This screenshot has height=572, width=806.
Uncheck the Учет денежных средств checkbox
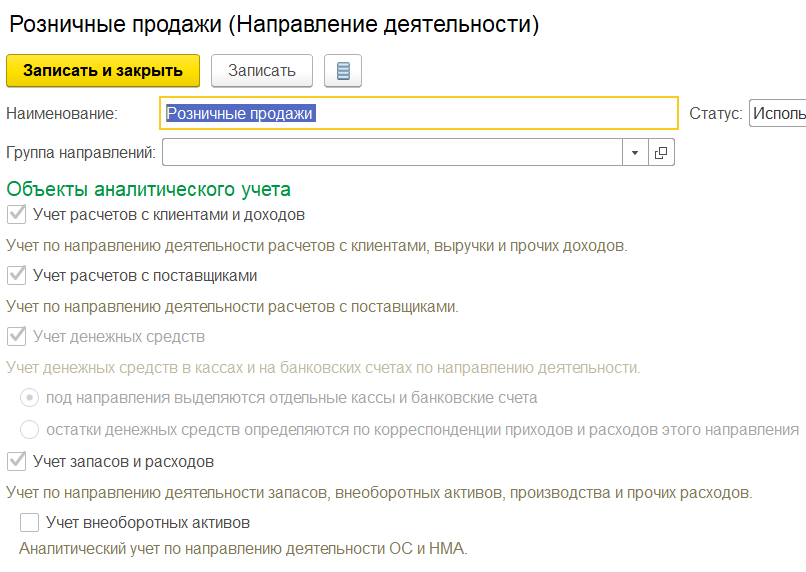click(x=16, y=336)
